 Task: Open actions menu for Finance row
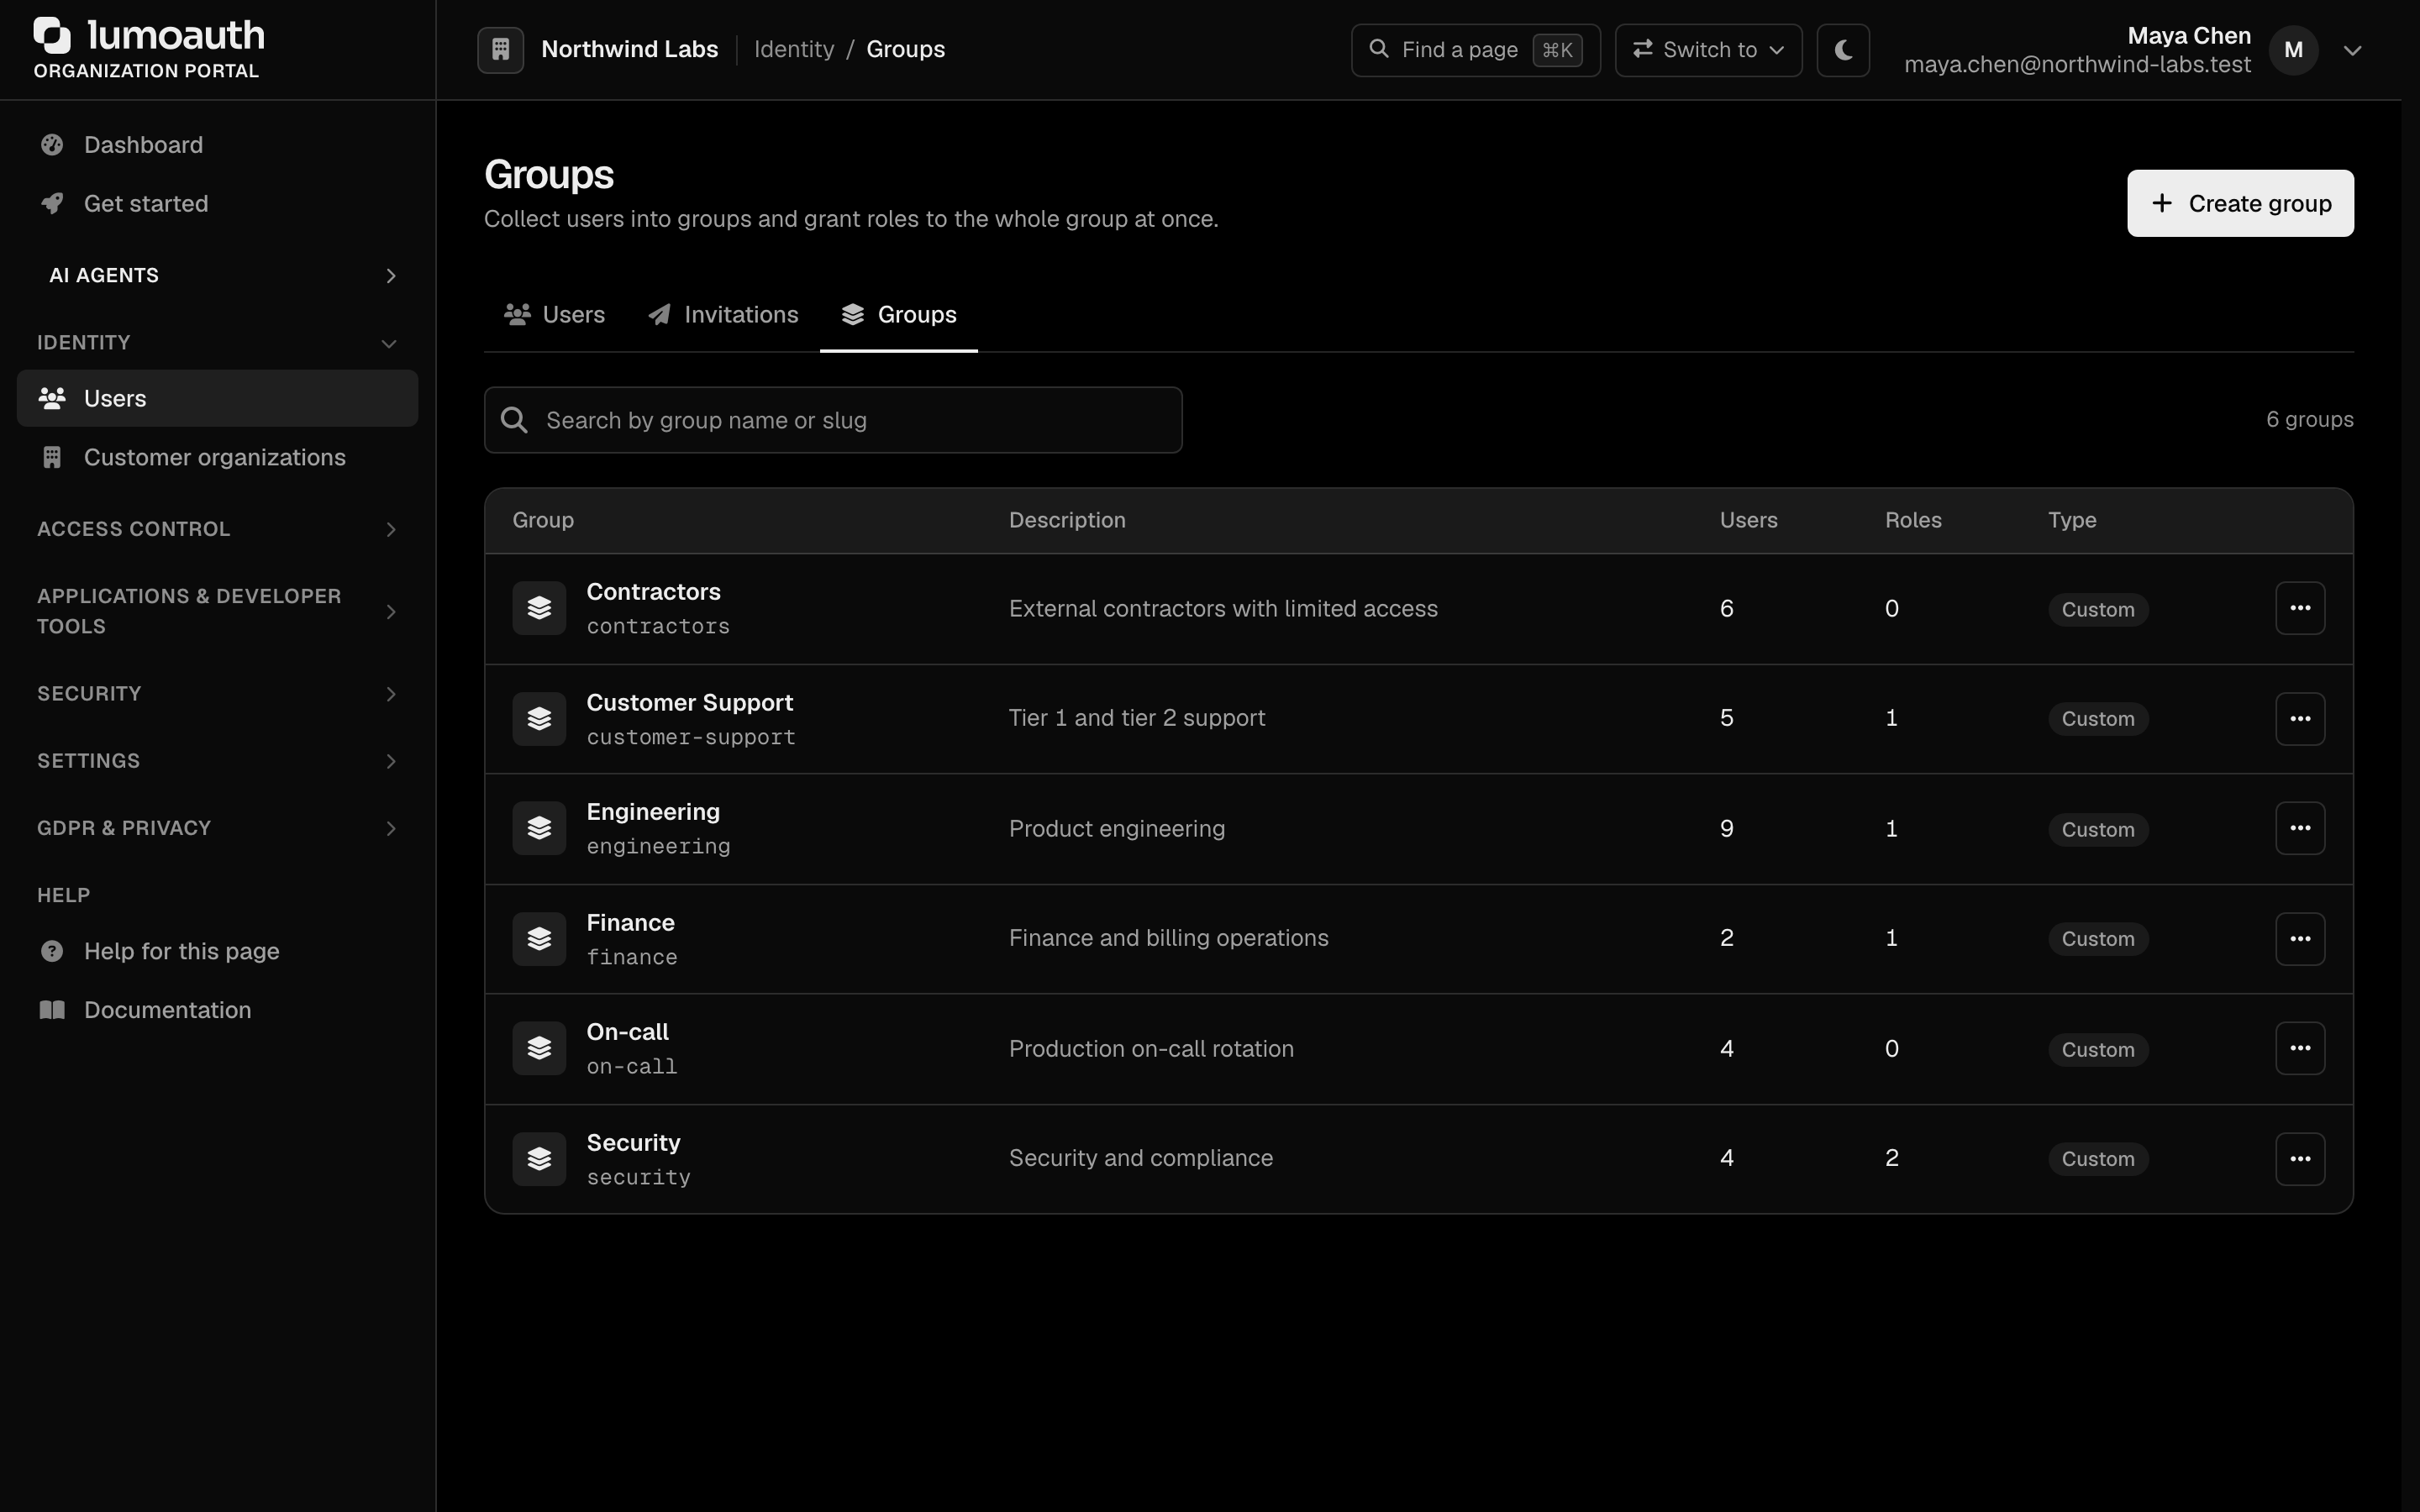tap(2300, 939)
